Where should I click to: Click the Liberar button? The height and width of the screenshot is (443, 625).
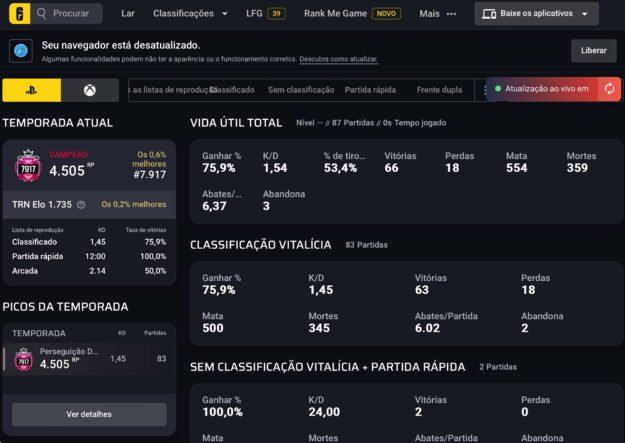click(x=593, y=51)
